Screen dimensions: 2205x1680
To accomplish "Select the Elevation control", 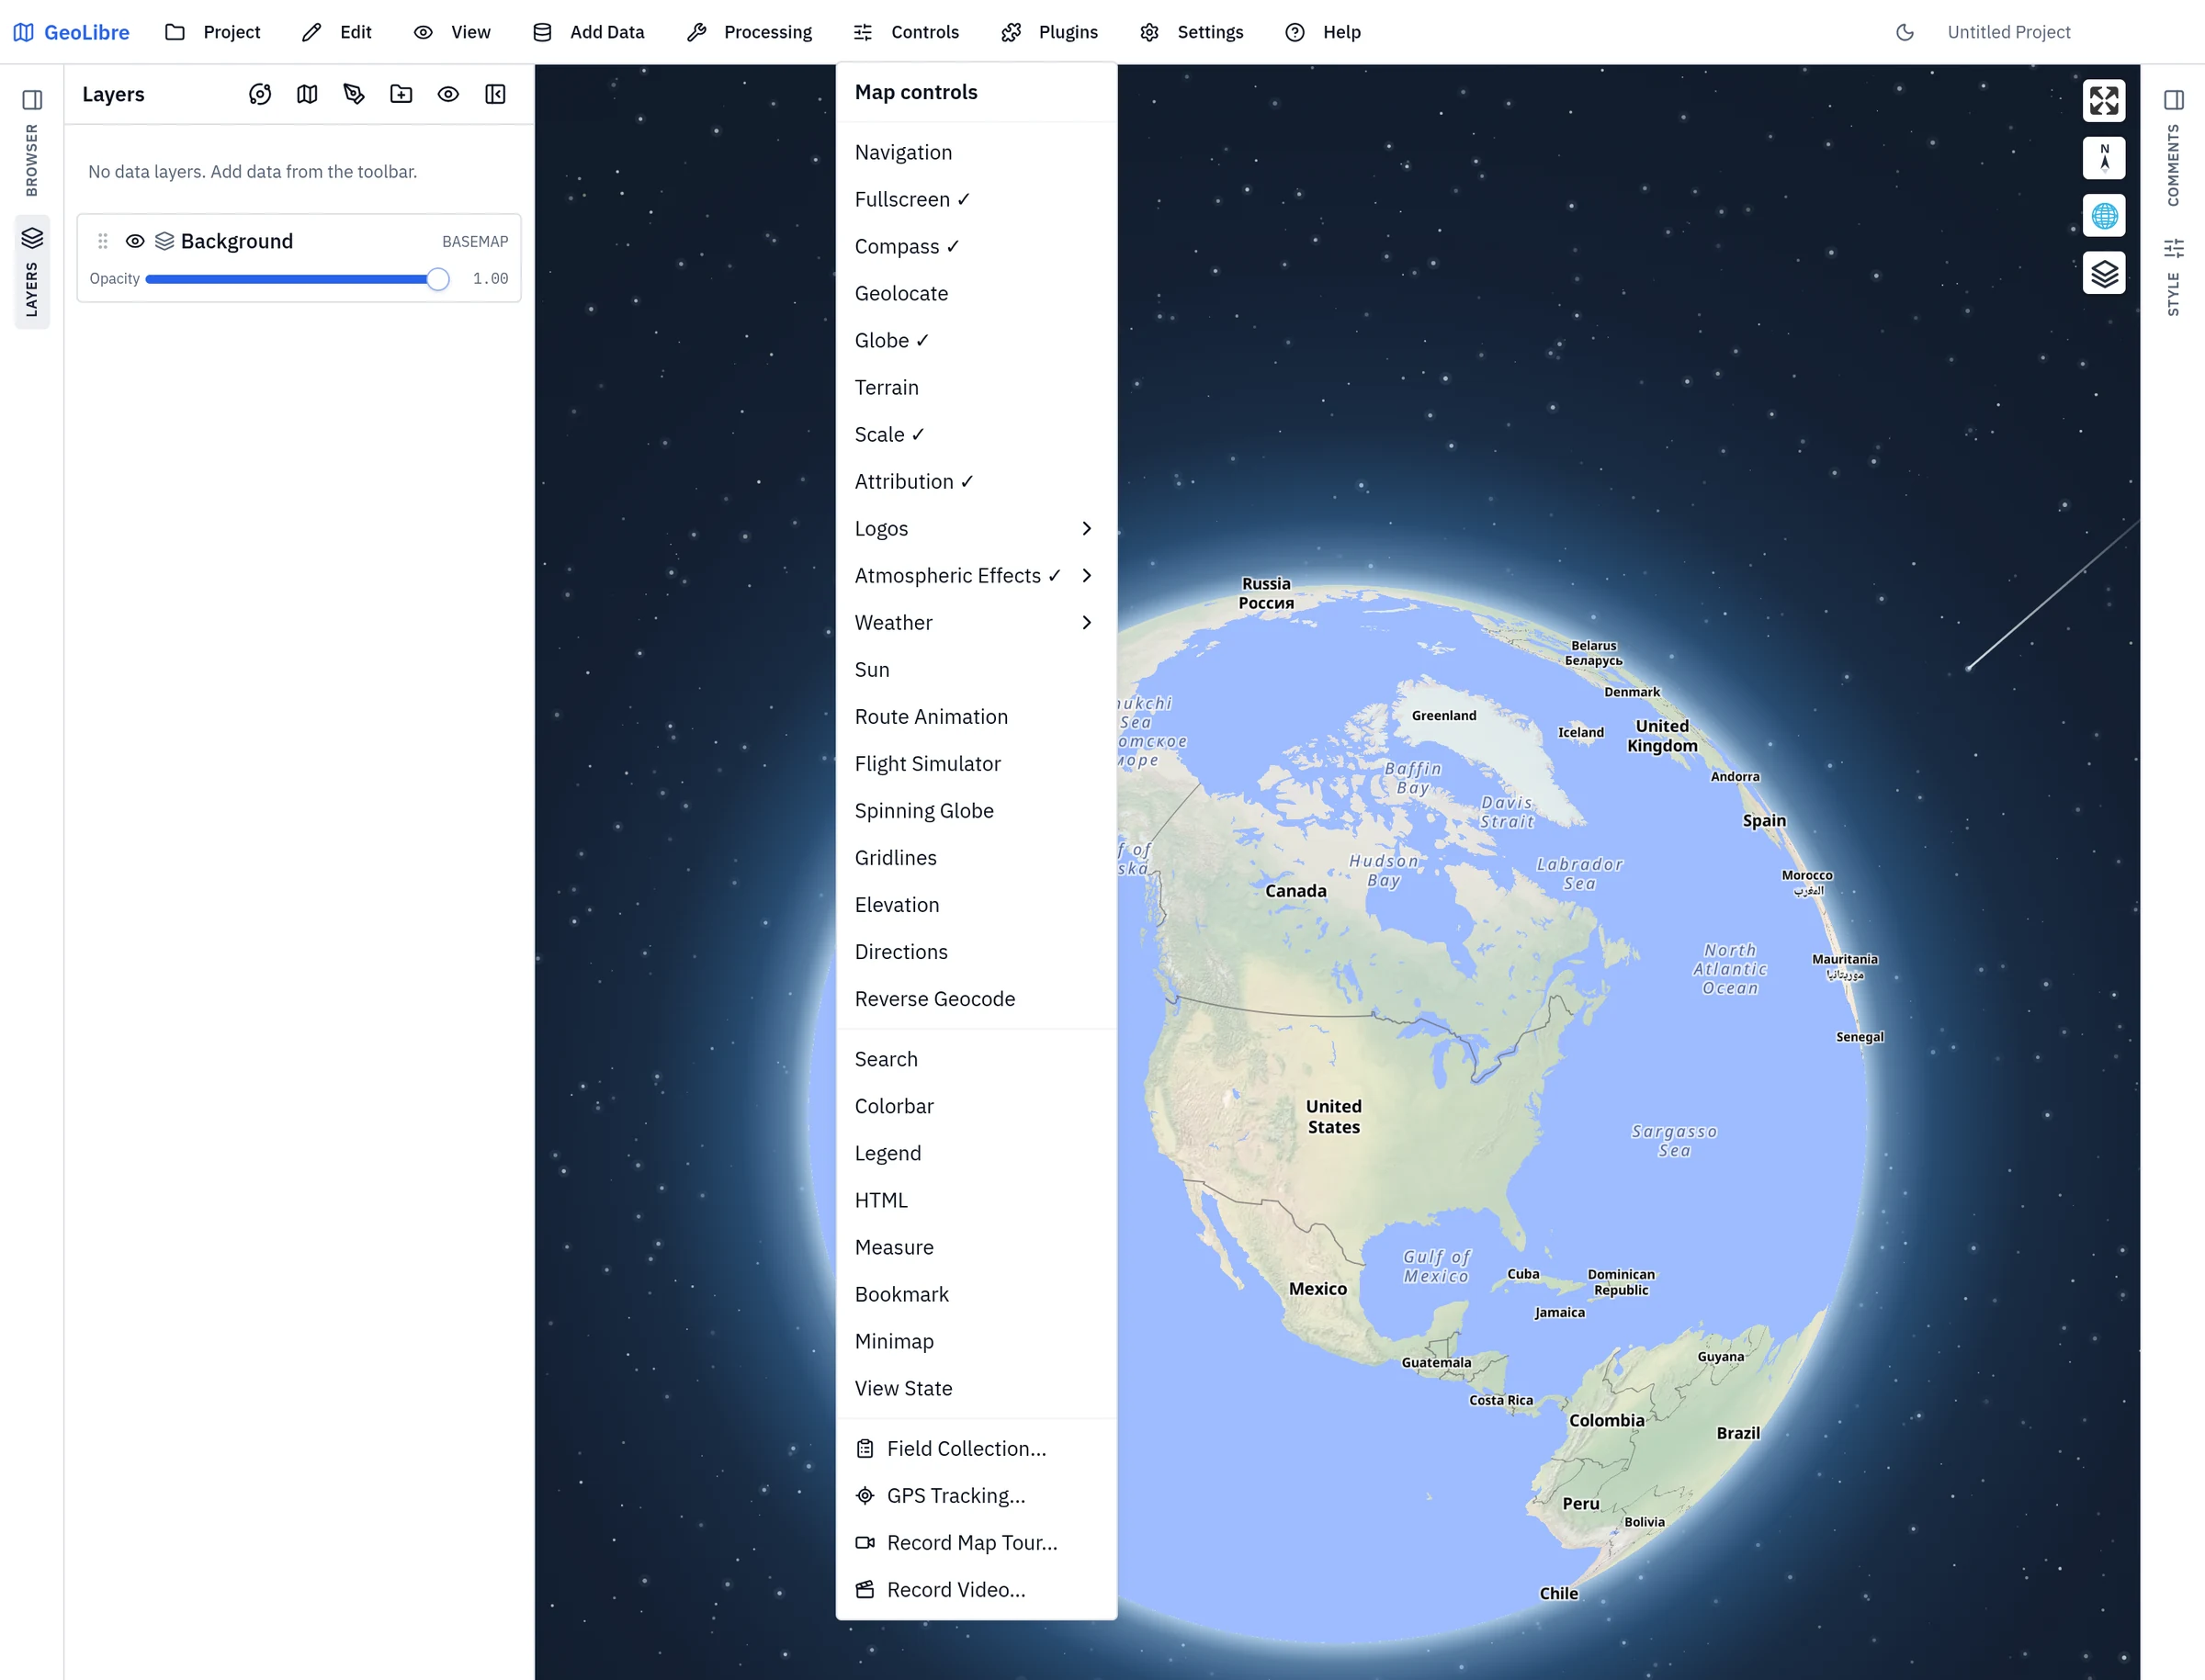I will 976,904.
